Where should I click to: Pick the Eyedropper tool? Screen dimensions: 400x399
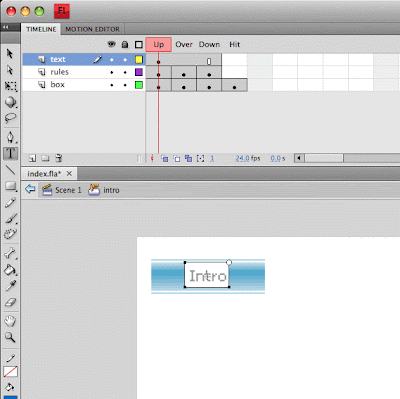pyautogui.click(x=11, y=285)
